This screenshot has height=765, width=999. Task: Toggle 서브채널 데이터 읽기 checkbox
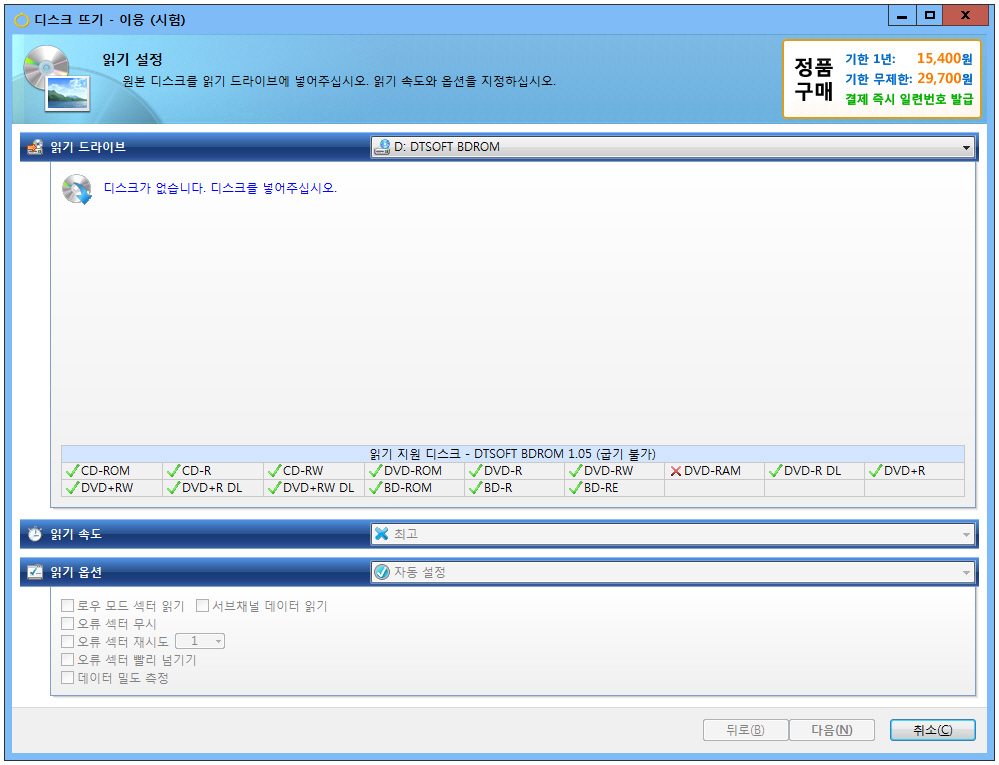(202, 606)
